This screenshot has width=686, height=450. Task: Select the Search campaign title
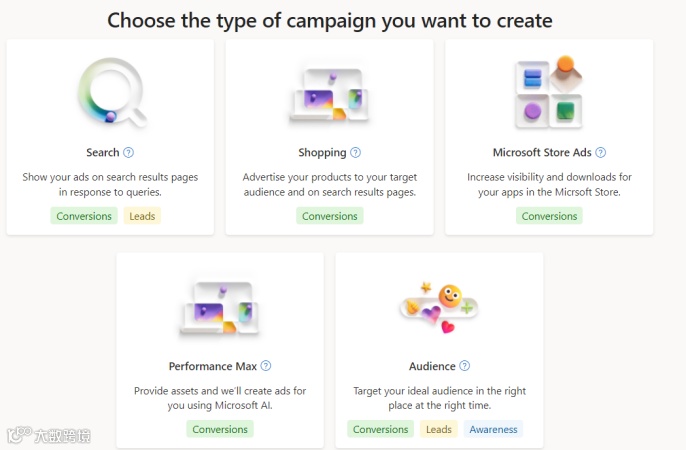tap(103, 153)
